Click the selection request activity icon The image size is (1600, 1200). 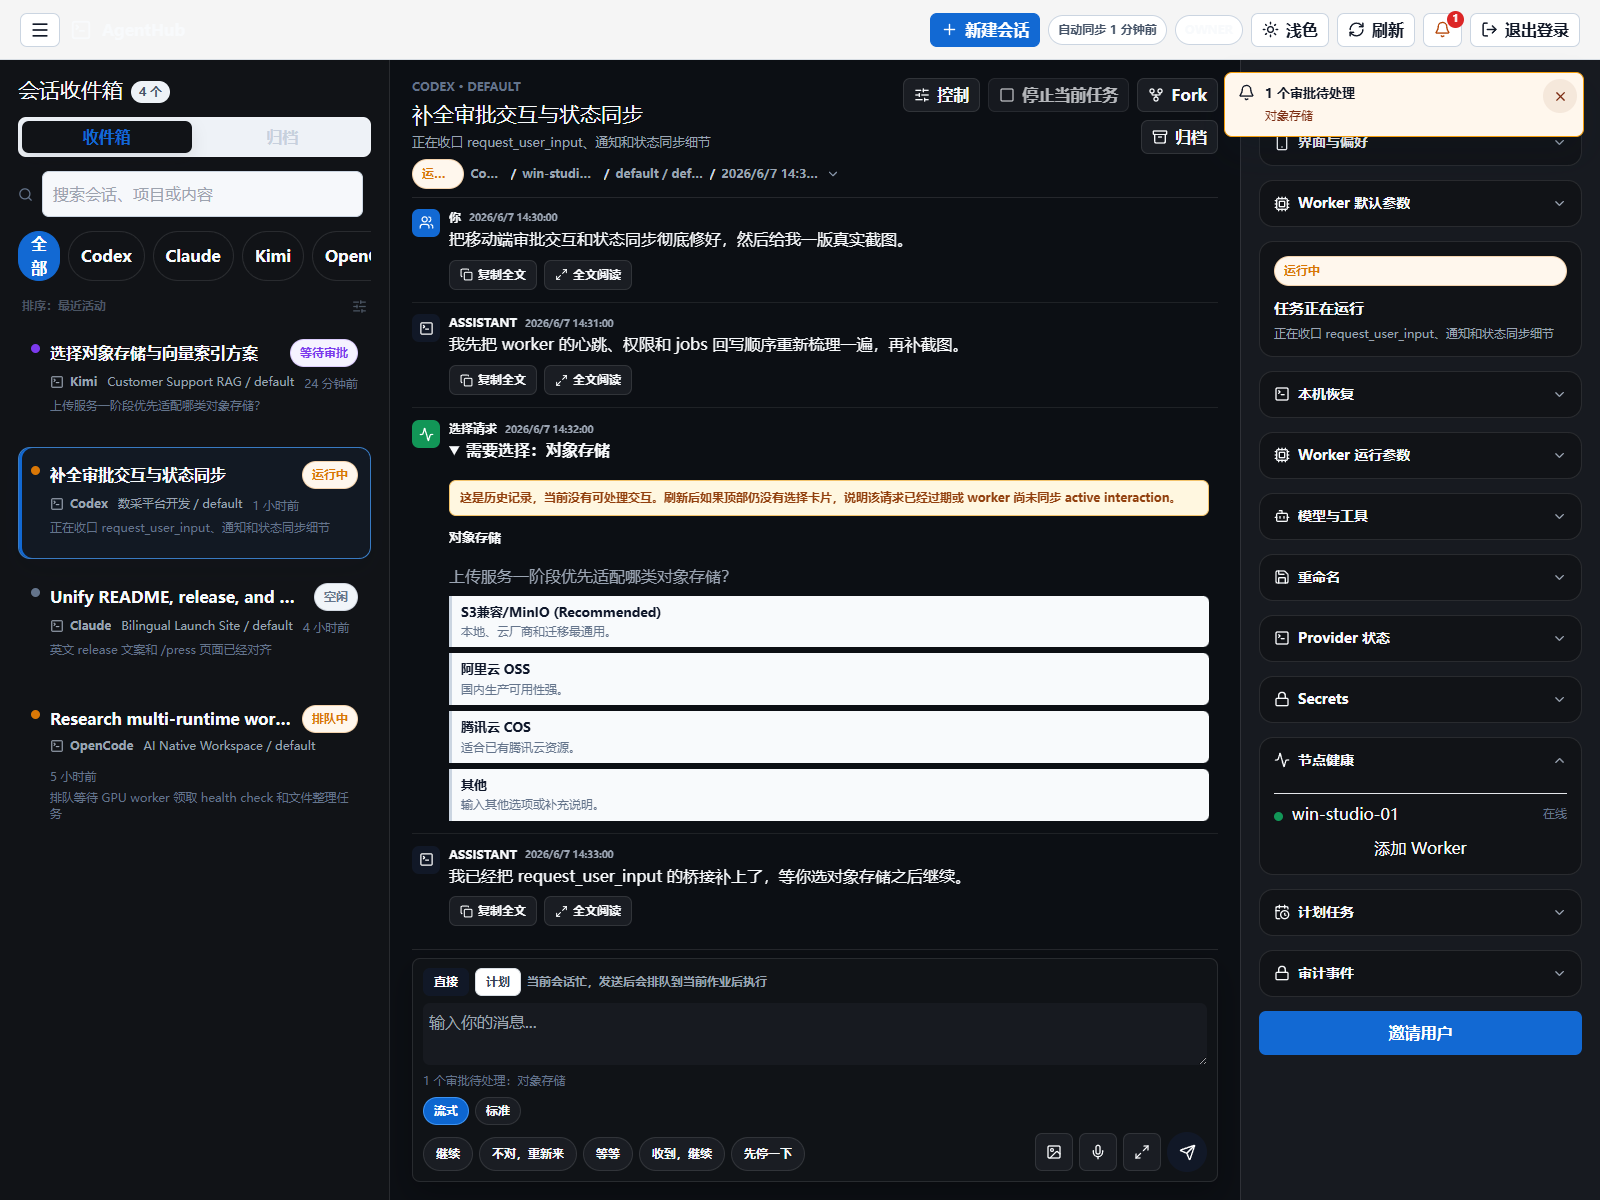[426, 434]
